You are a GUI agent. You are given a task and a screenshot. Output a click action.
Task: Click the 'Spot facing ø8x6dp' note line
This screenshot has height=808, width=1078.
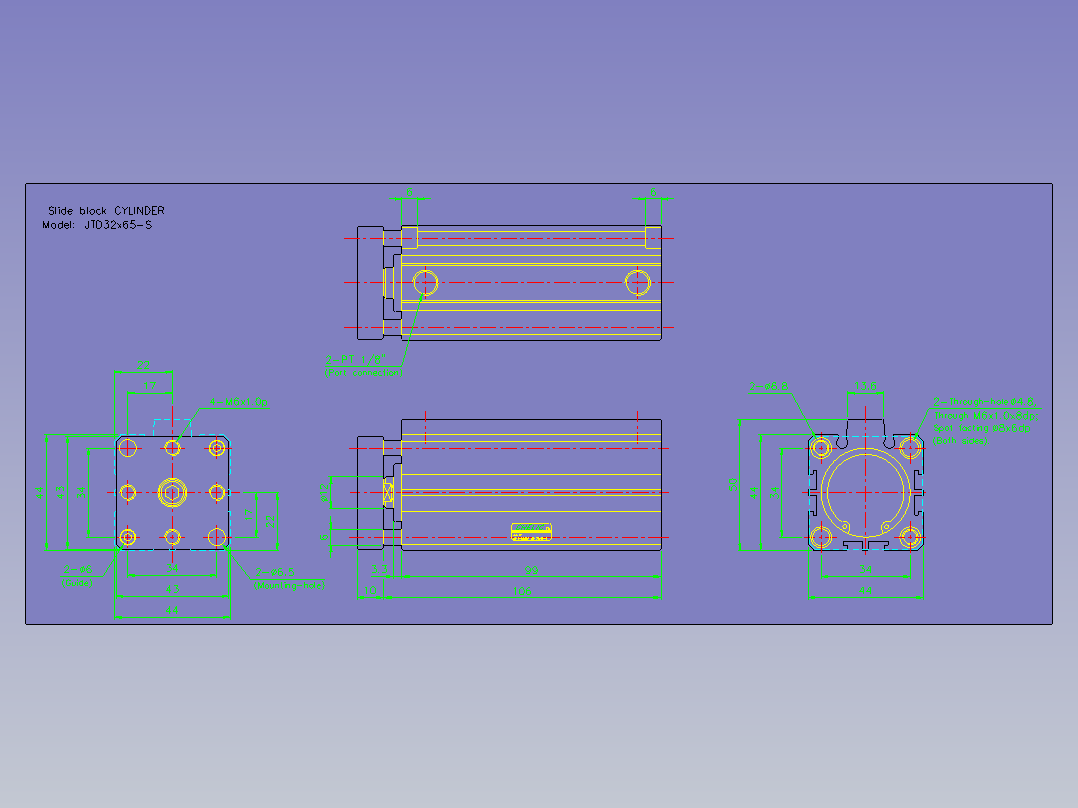[x=982, y=428]
